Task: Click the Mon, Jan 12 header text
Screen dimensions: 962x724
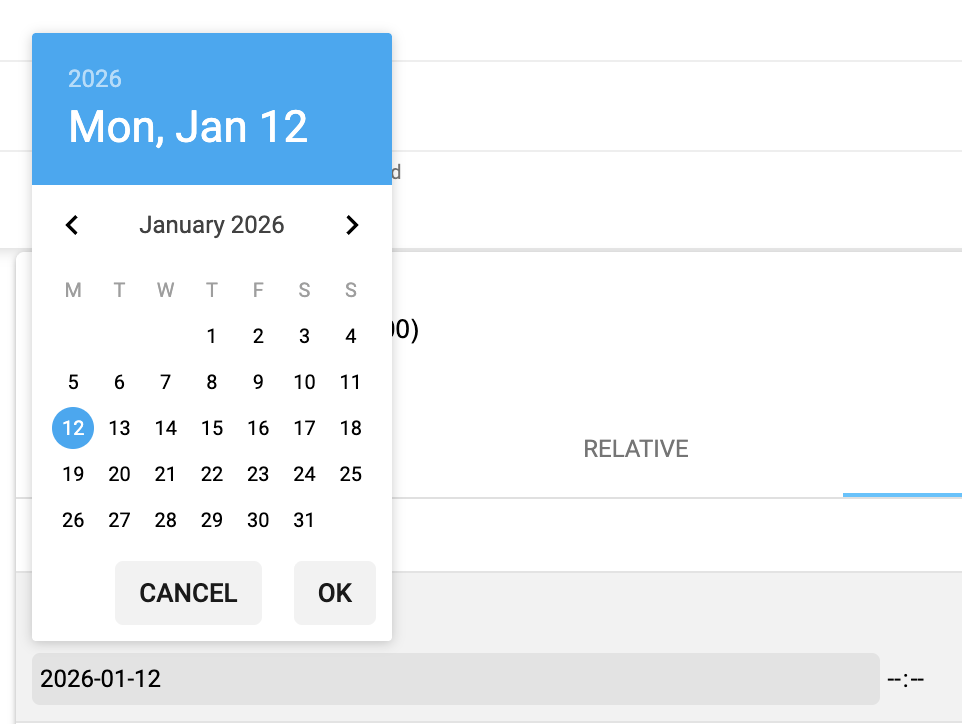Action: coord(188,126)
